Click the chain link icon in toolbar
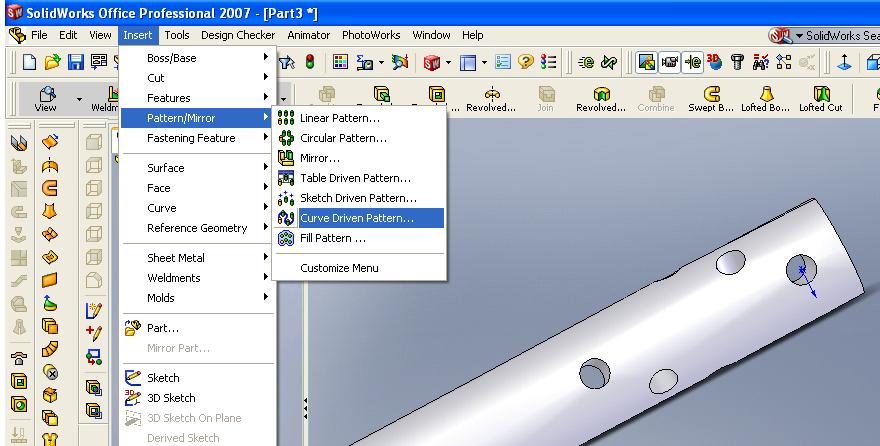 (x=609, y=62)
